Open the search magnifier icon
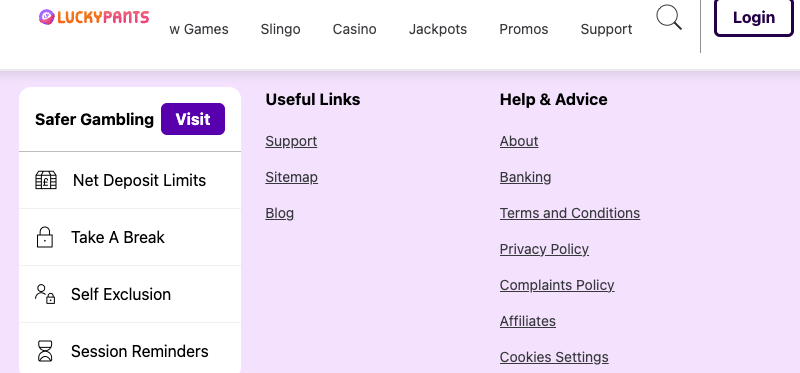The width and height of the screenshot is (800, 373). point(669,17)
